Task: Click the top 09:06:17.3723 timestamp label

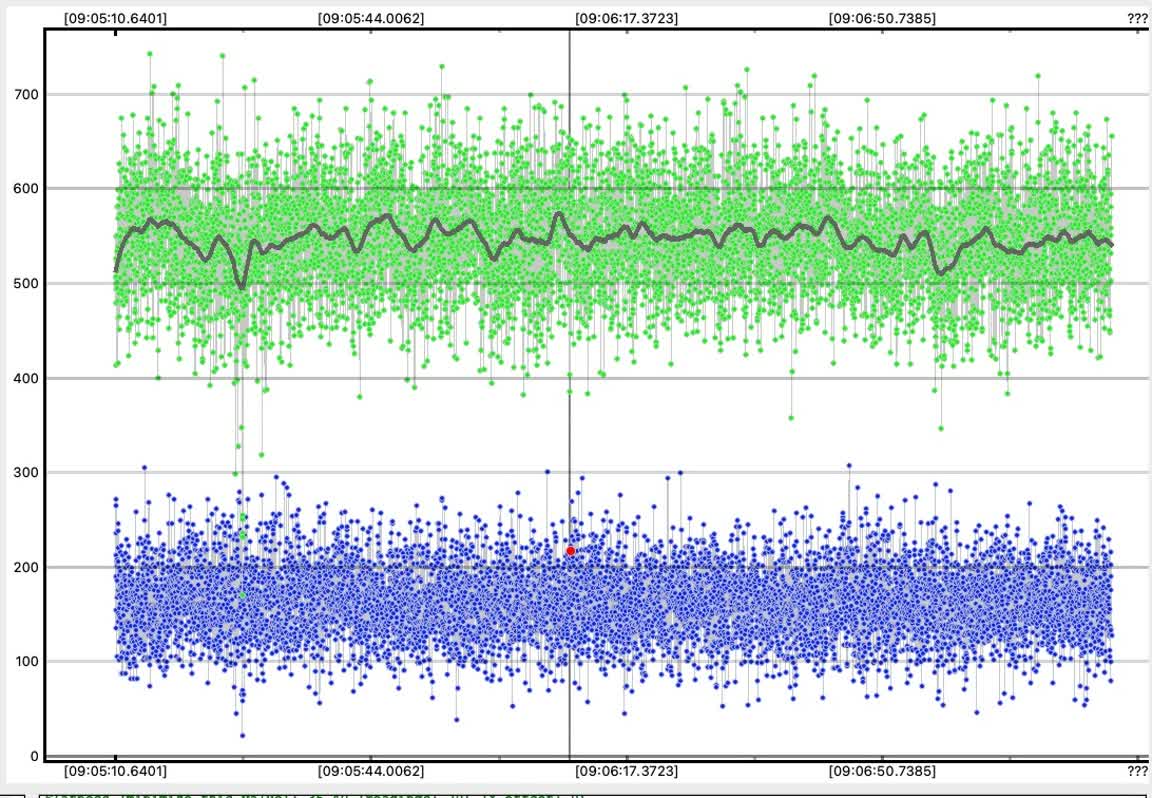Action: (627, 18)
